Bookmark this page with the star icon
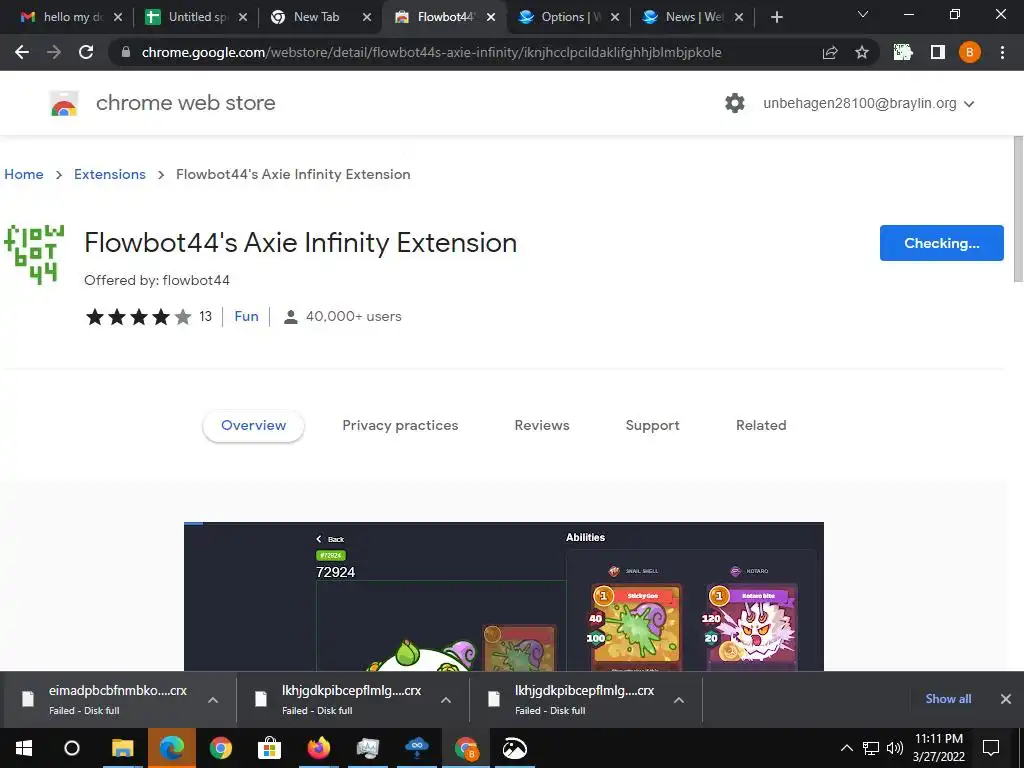 862,52
